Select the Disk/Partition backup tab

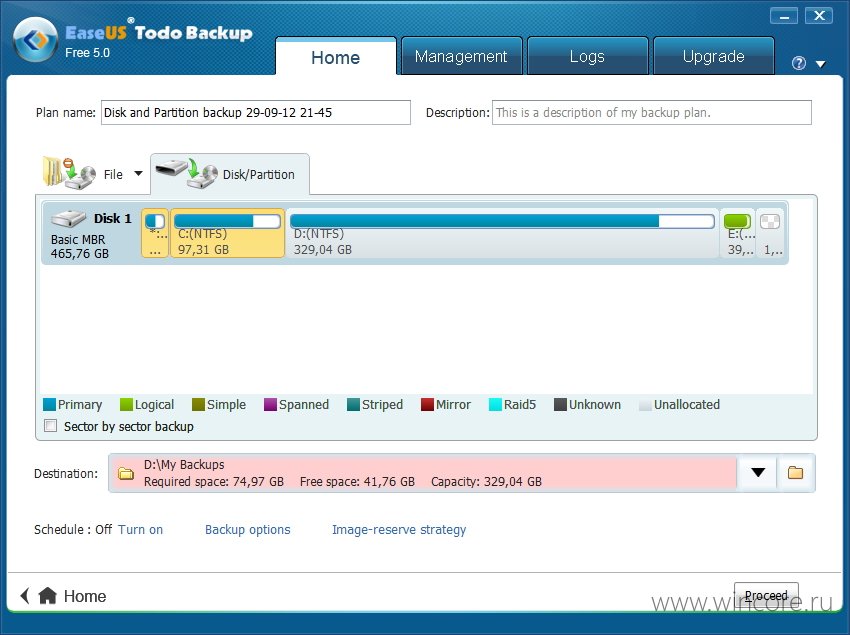[230, 174]
